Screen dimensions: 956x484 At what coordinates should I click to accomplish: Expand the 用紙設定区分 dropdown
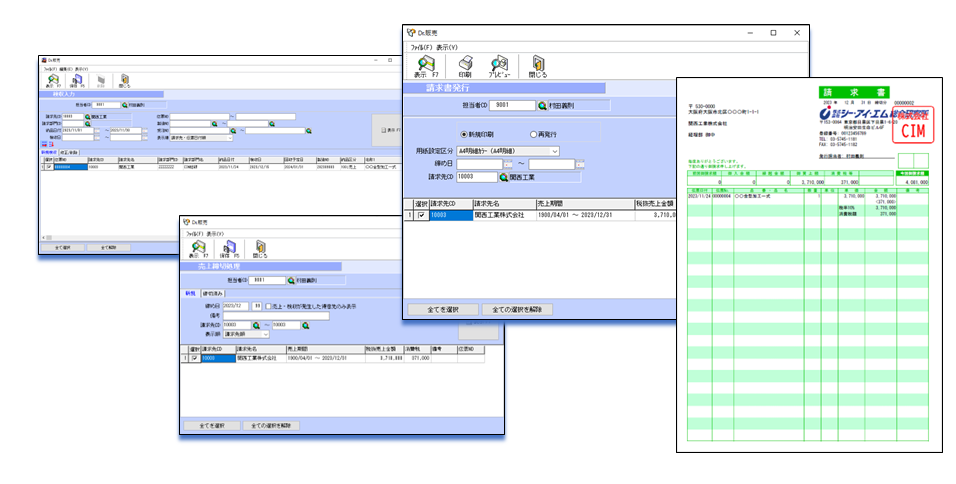pyautogui.click(x=554, y=151)
